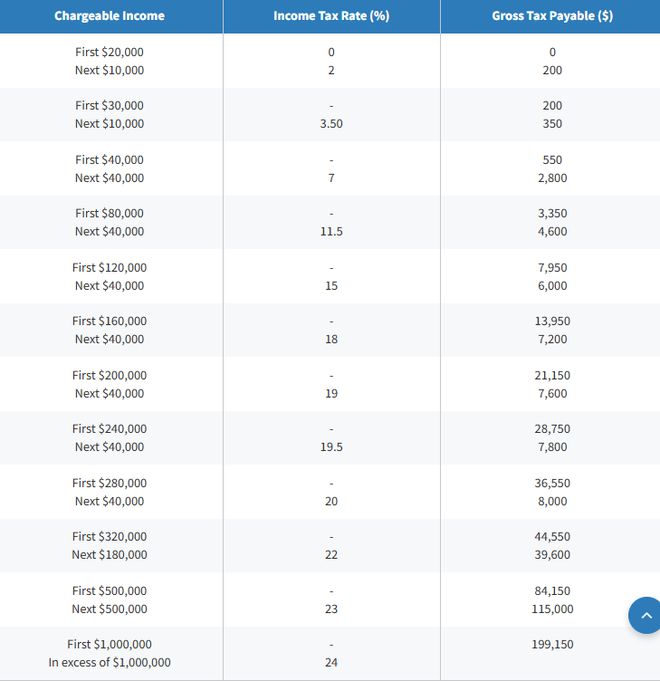Image resolution: width=660 pixels, height=681 pixels.
Task: Click the First $40,000 income cell
Action: (x=110, y=159)
